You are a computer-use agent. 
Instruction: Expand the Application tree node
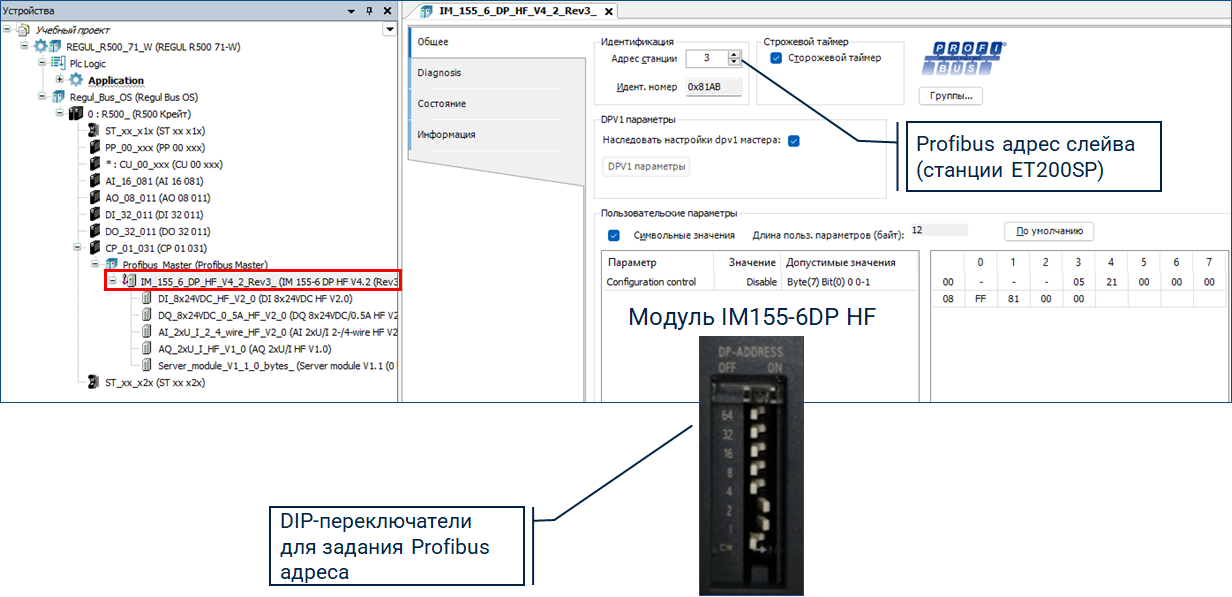pyautogui.click(x=60, y=80)
